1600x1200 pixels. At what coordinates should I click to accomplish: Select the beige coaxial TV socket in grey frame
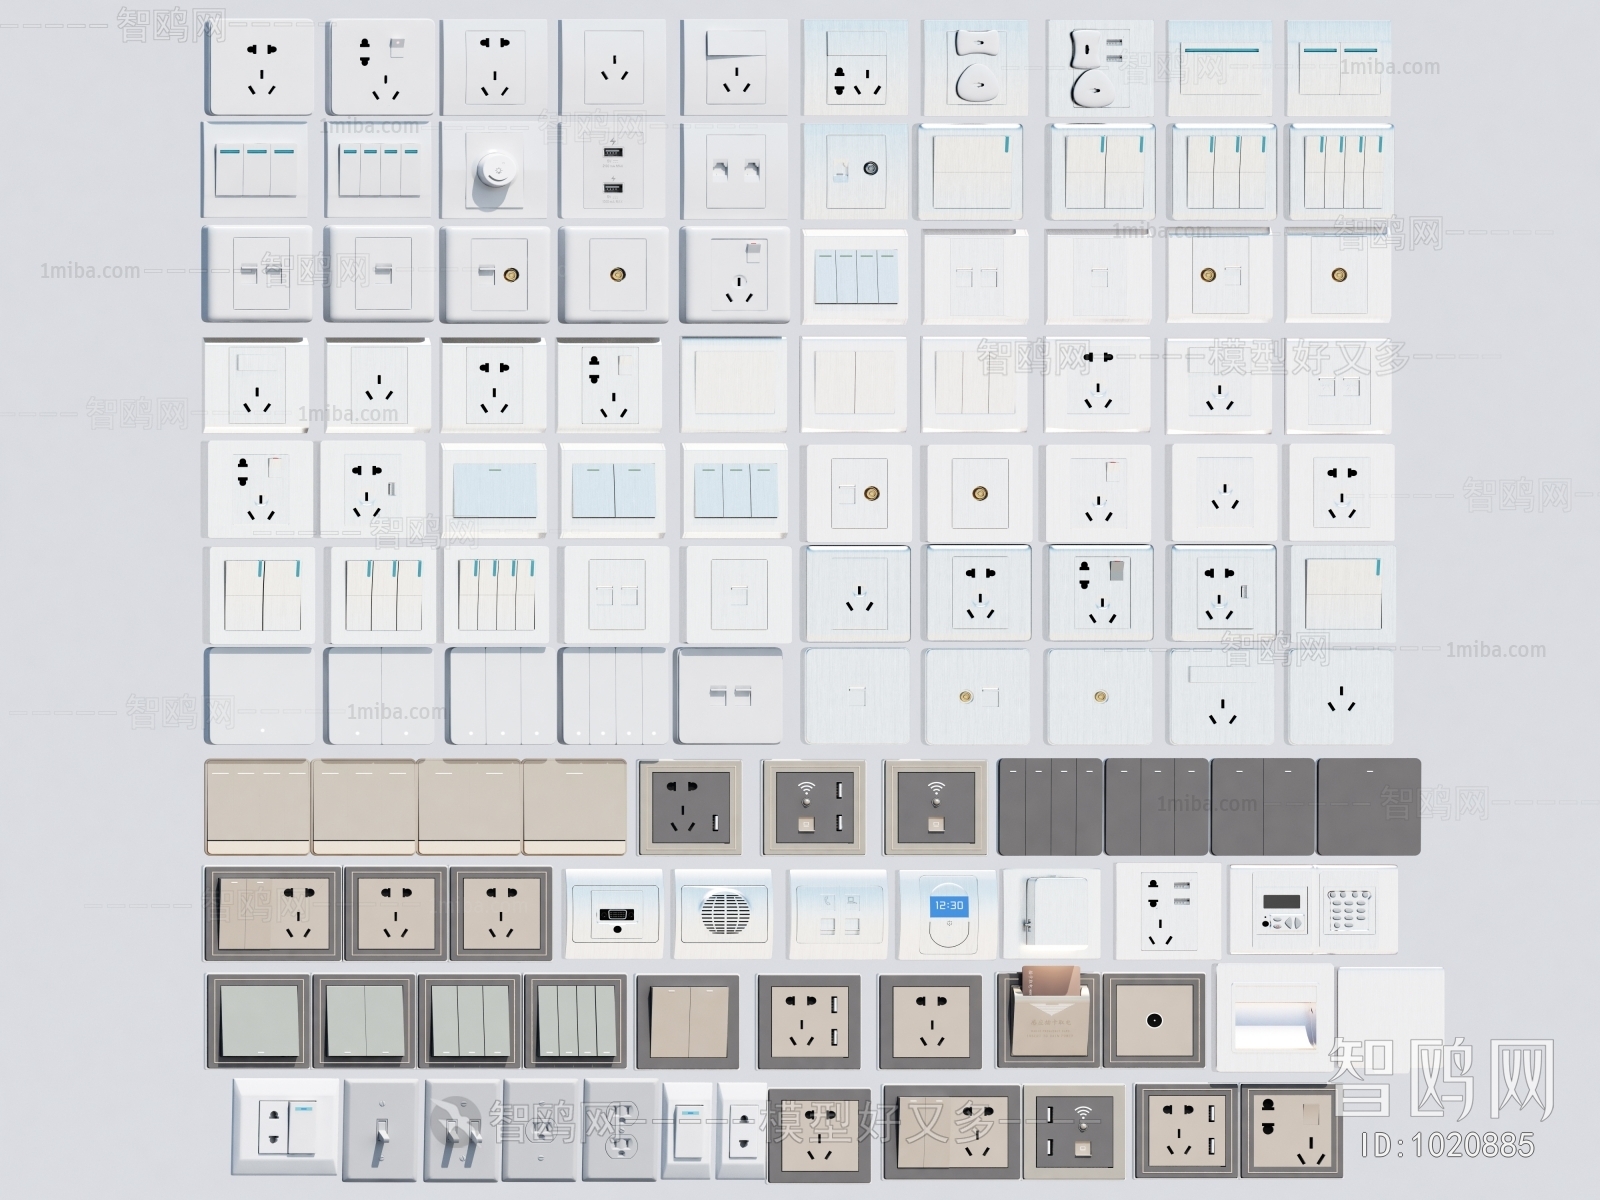[x=1154, y=1021]
